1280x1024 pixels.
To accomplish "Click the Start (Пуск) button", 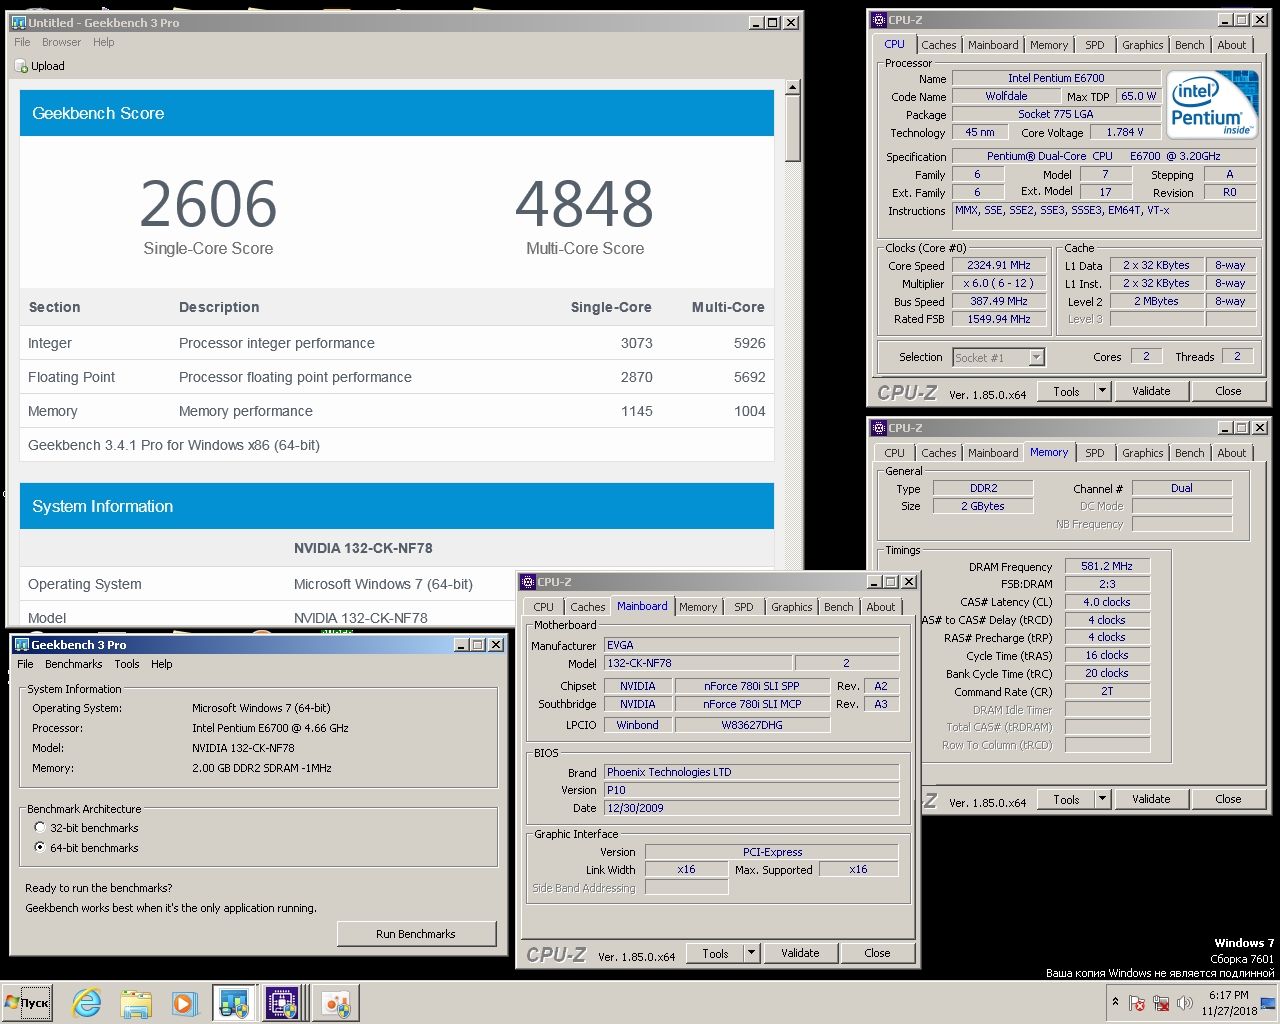I will coord(27,1003).
